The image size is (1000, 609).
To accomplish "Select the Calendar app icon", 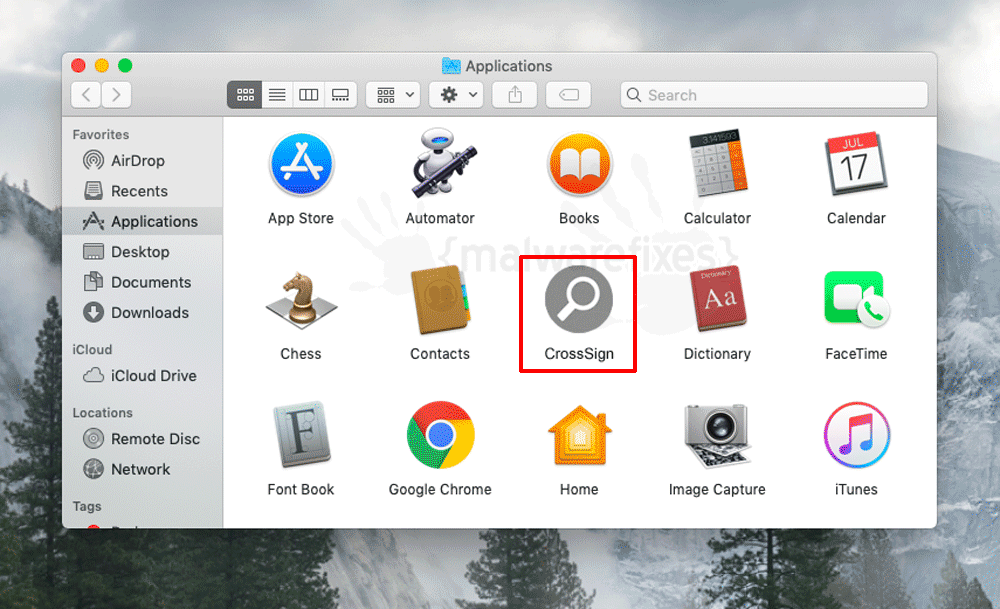I will [856, 164].
